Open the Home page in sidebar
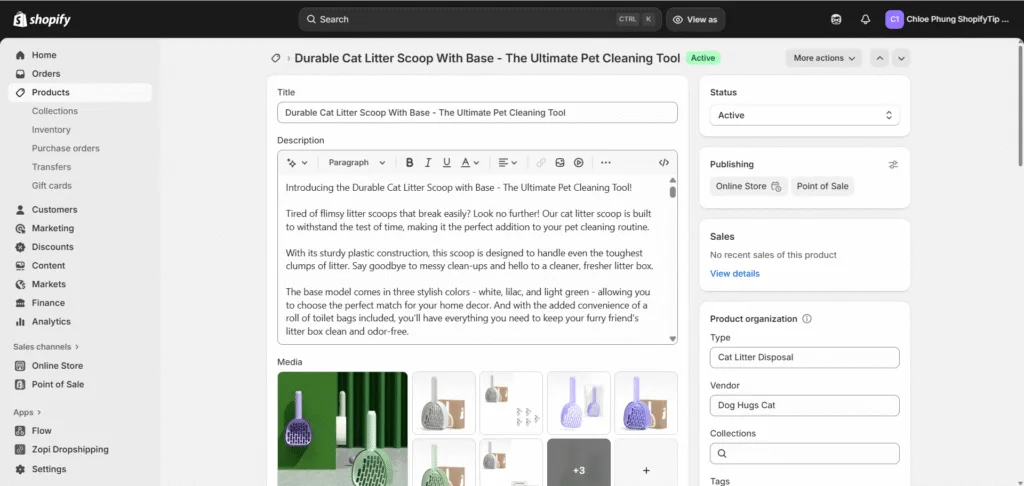Viewport: 1024px width, 486px height. point(44,56)
